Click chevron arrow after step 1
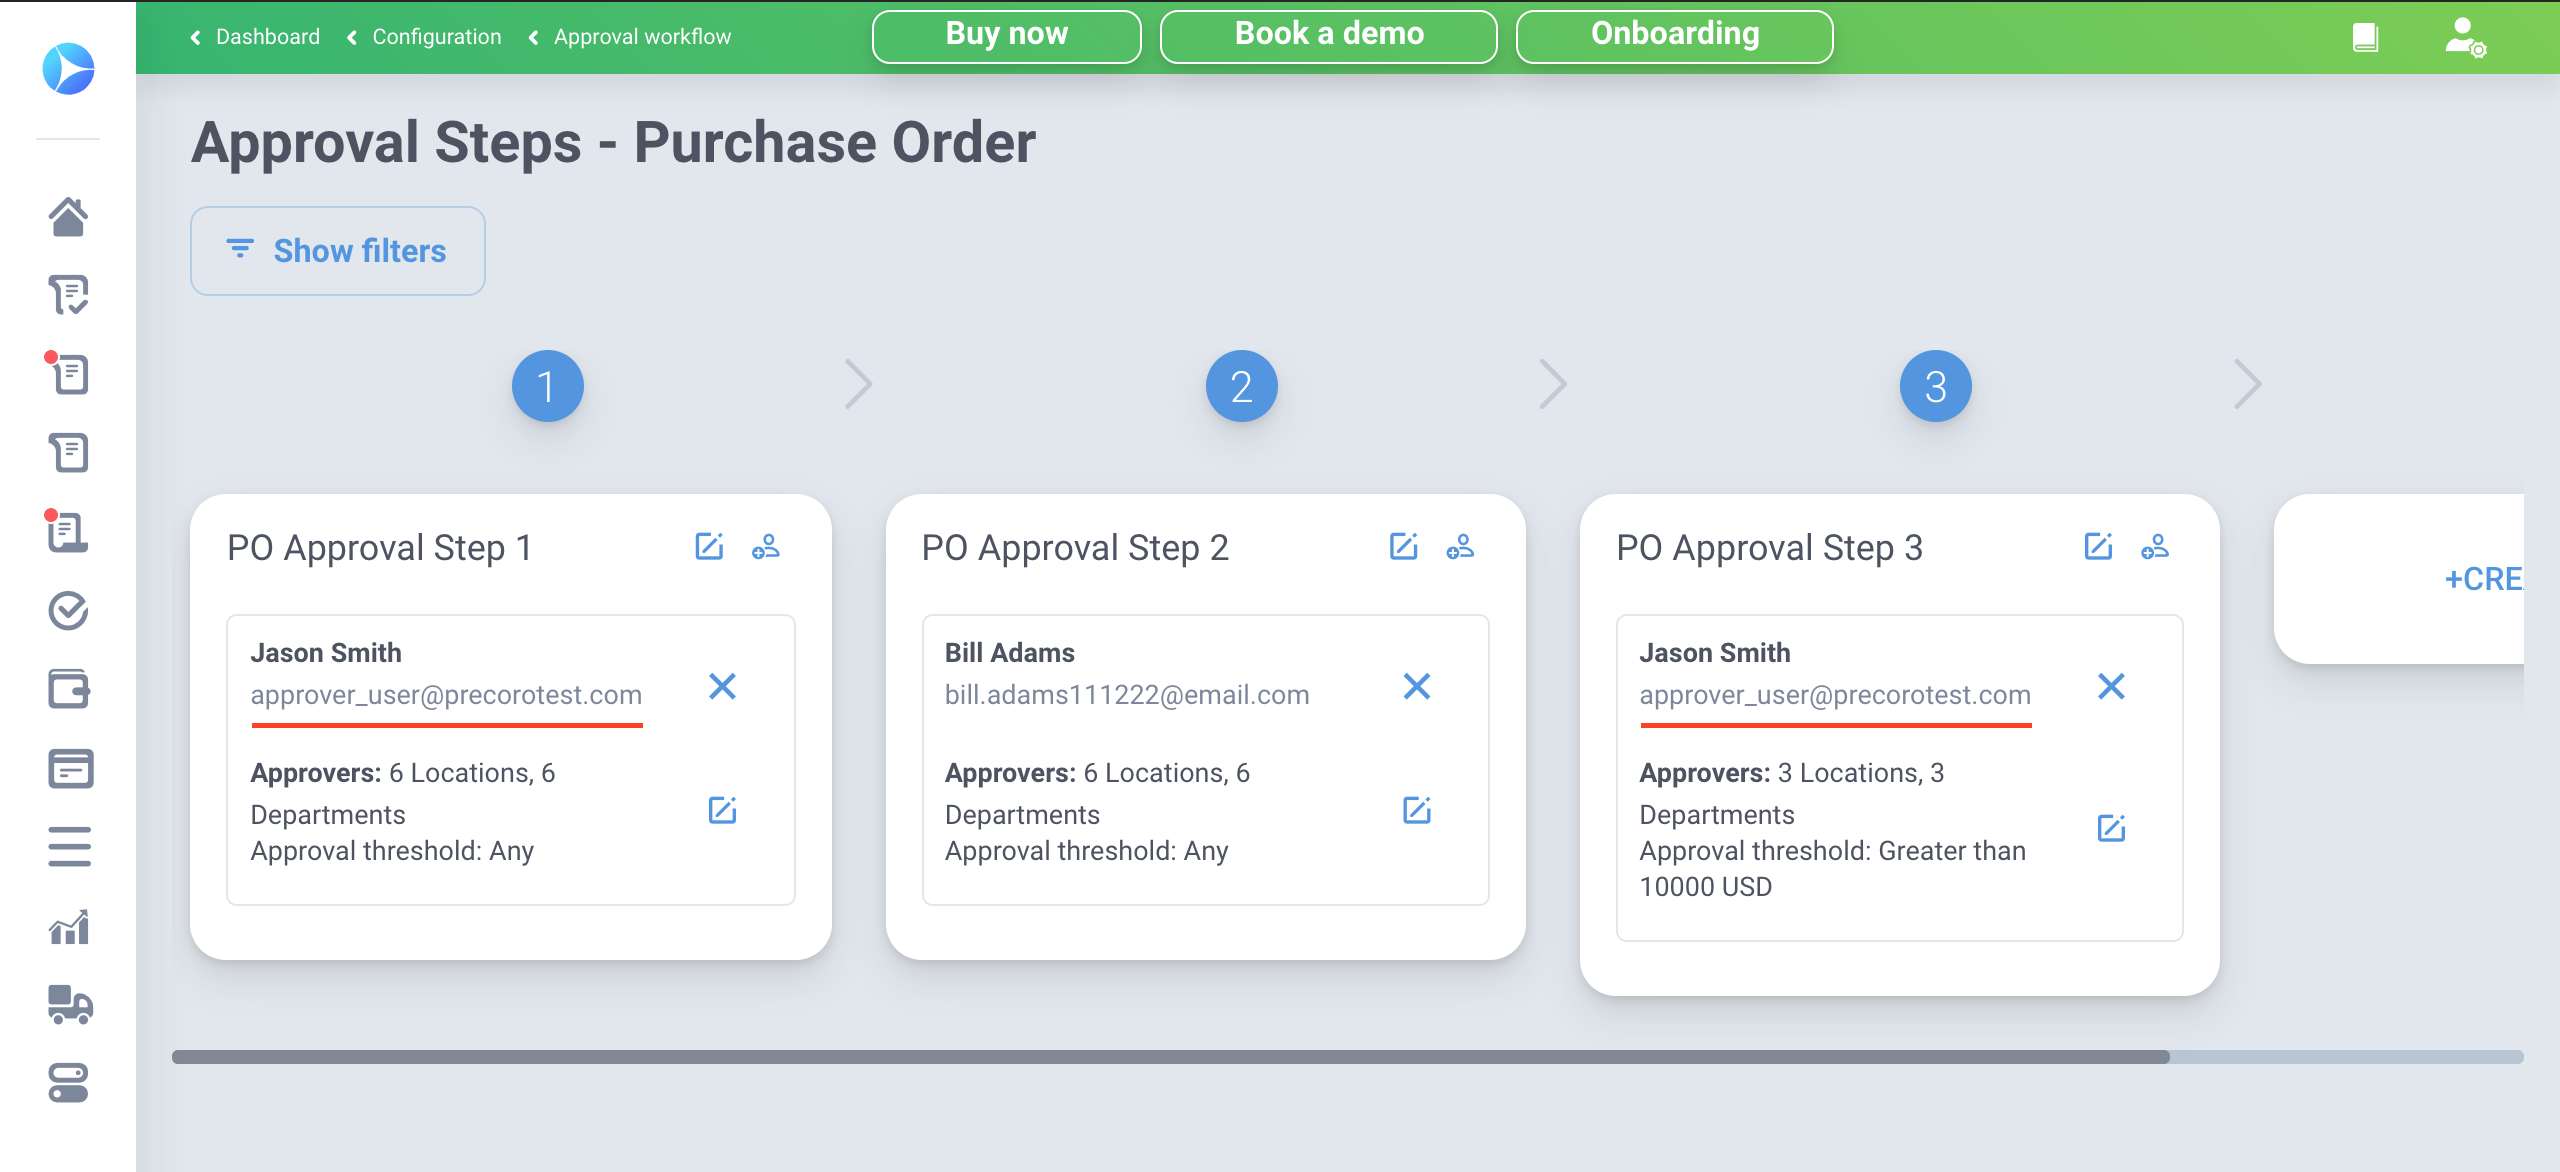 [x=858, y=385]
